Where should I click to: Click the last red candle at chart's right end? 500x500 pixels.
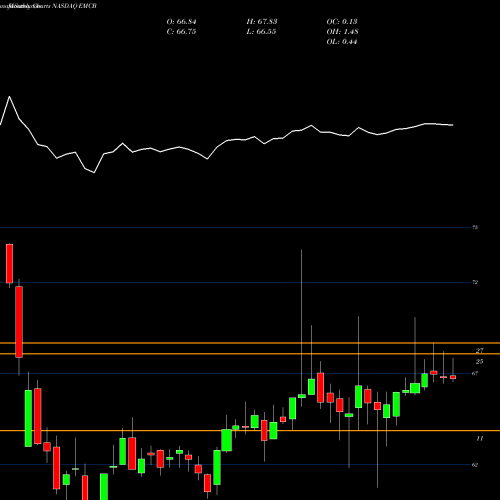point(453,377)
